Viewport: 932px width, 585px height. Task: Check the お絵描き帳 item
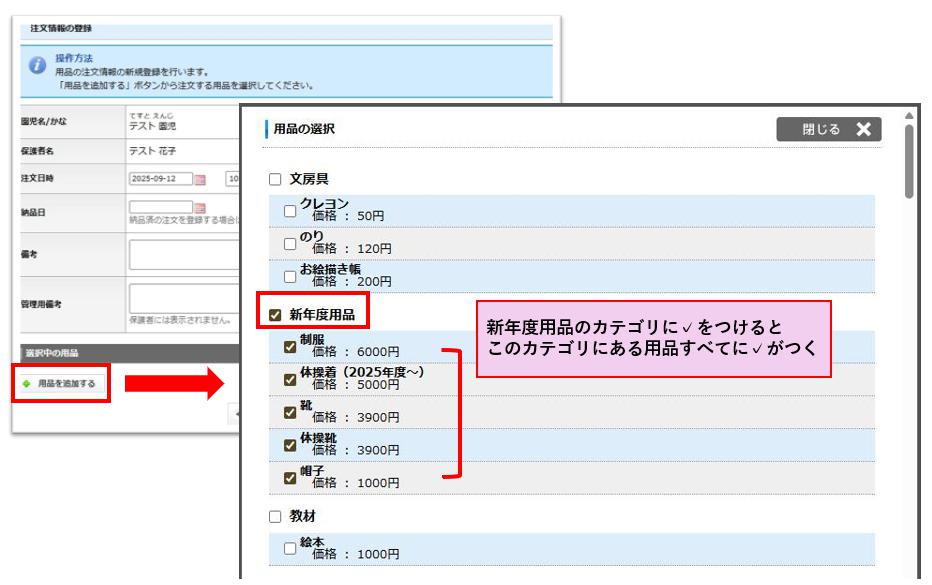click(x=290, y=276)
